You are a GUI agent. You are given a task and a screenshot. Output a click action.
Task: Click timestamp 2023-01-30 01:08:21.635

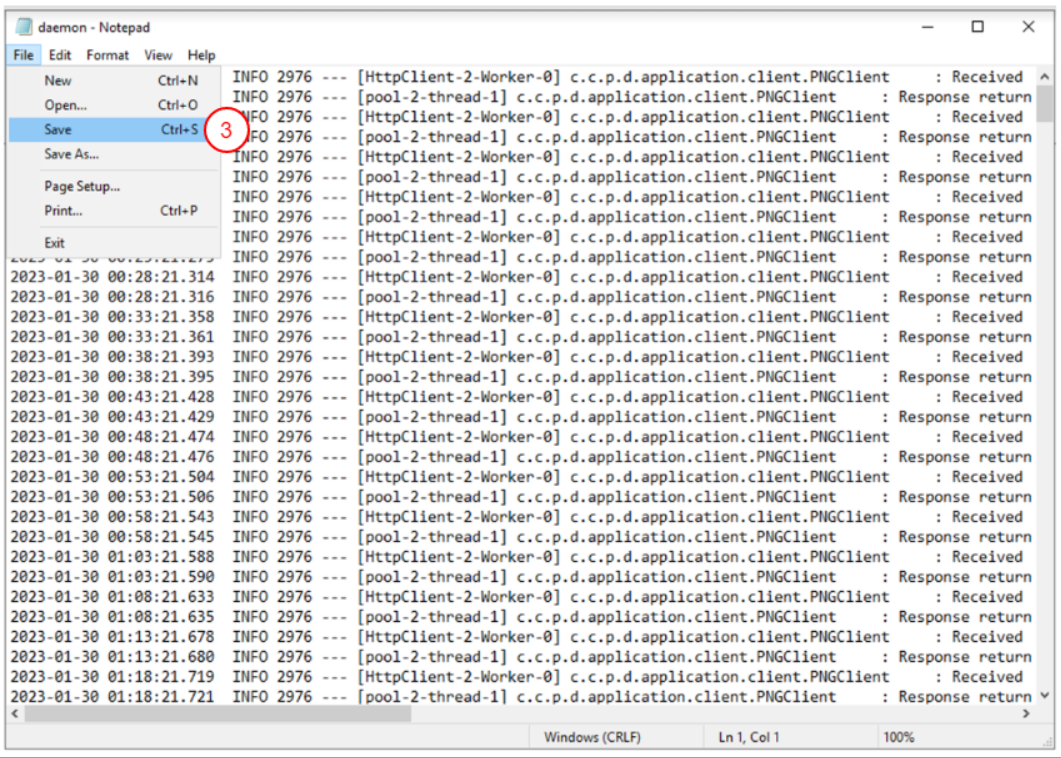(112, 617)
